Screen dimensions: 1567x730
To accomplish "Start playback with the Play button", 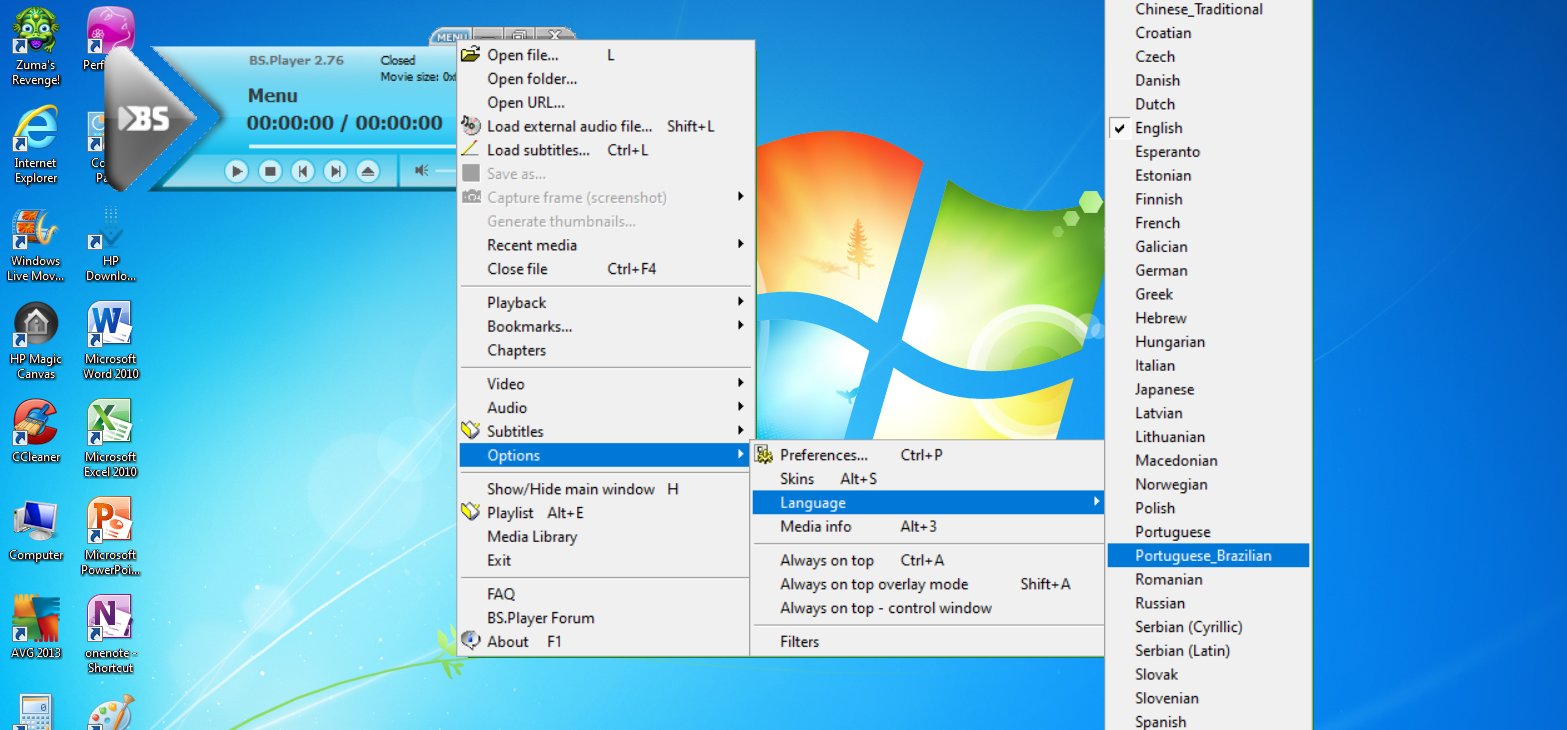I will 237,171.
